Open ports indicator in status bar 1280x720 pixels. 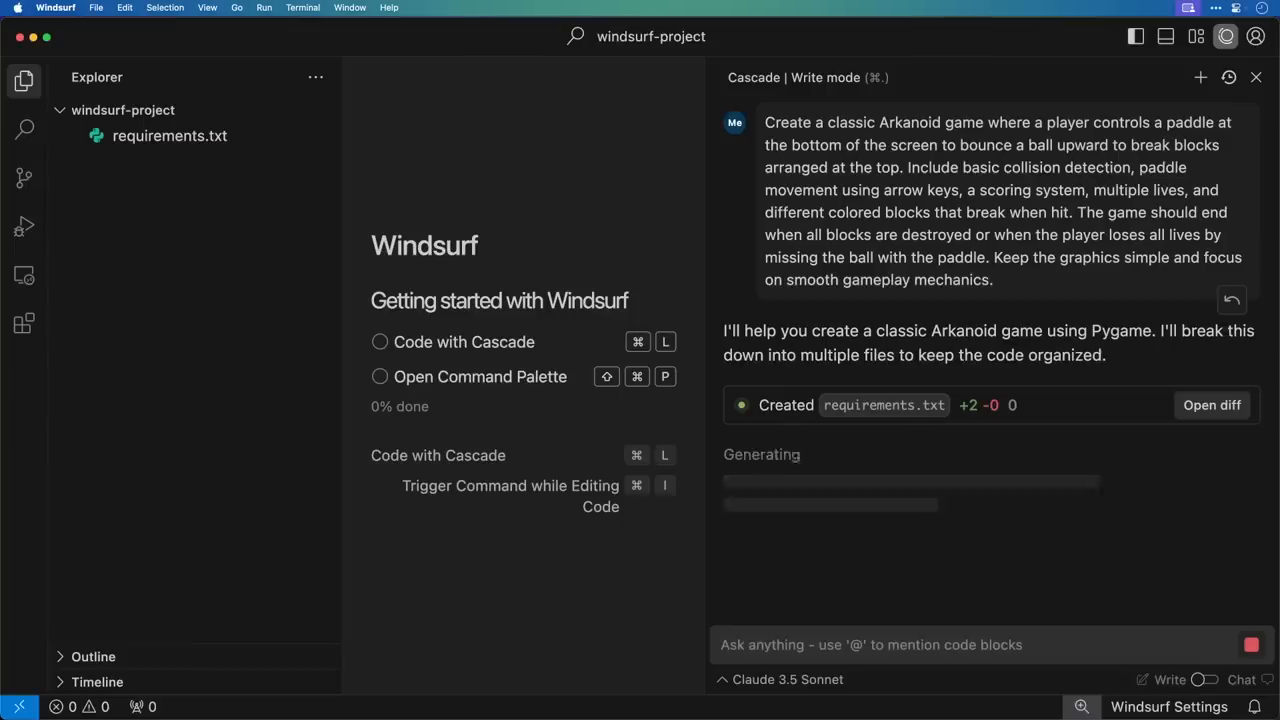(143, 707)
